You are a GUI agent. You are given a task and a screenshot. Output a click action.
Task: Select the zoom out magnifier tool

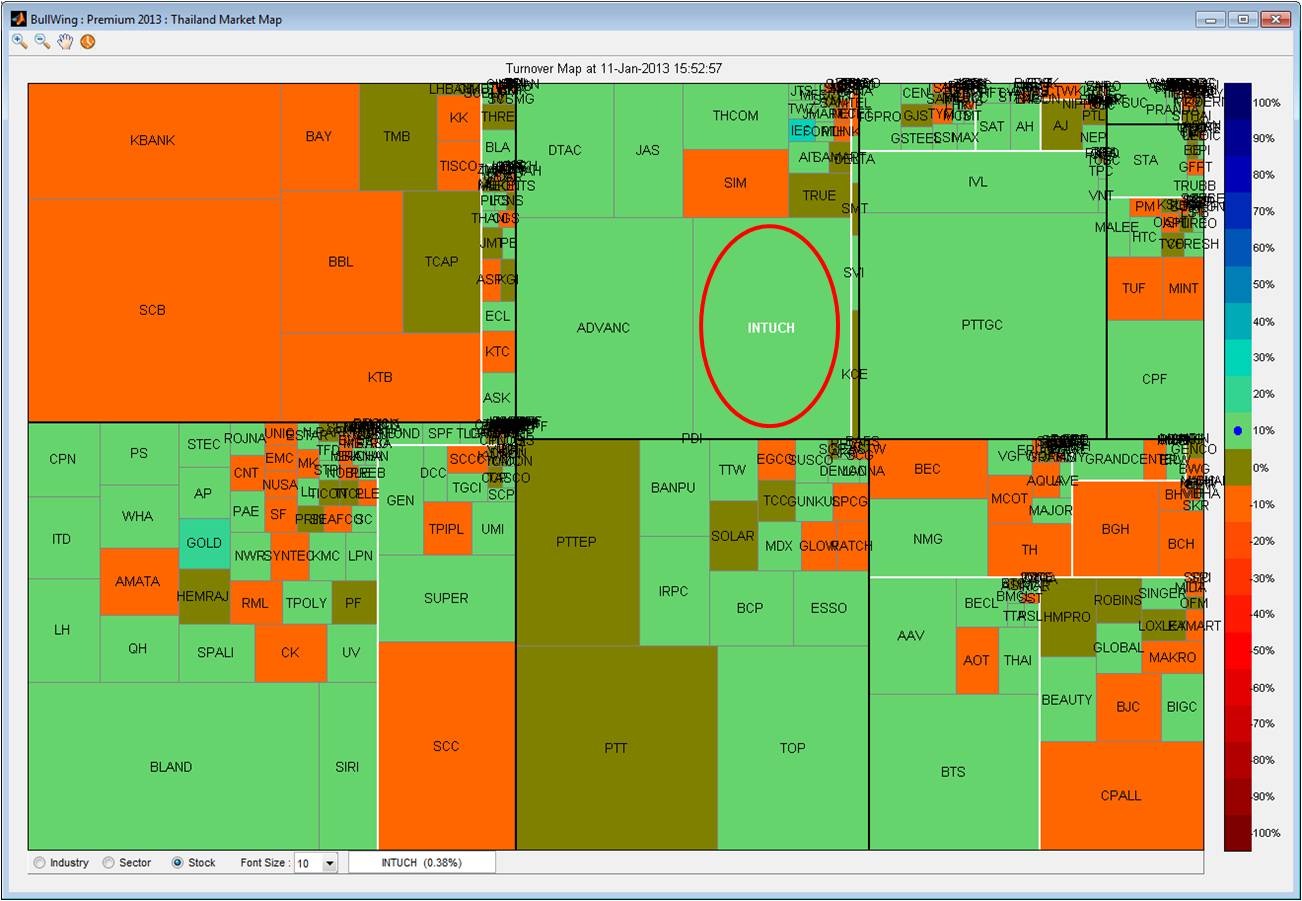42,41
